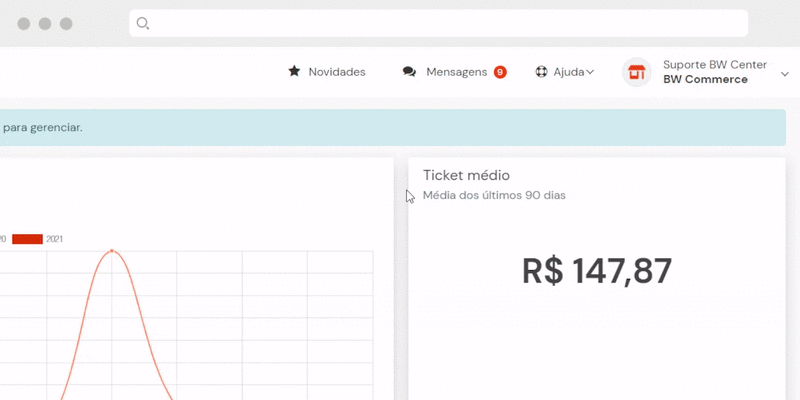This screenshot has width=800, height=400.
Task: Click the Ajuda lifebuoy icon
Action: [541, 71]
